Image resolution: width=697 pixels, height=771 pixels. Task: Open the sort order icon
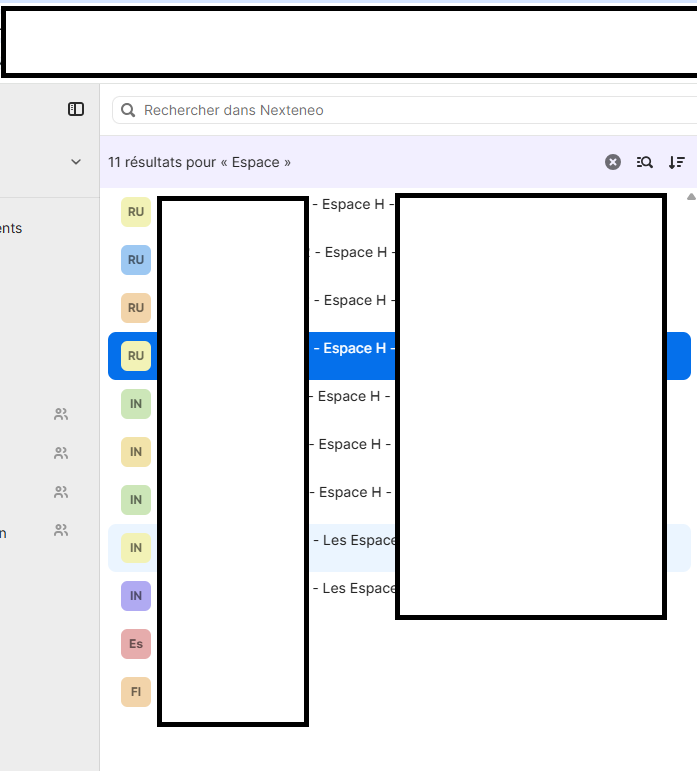click(x=677, y=162)
